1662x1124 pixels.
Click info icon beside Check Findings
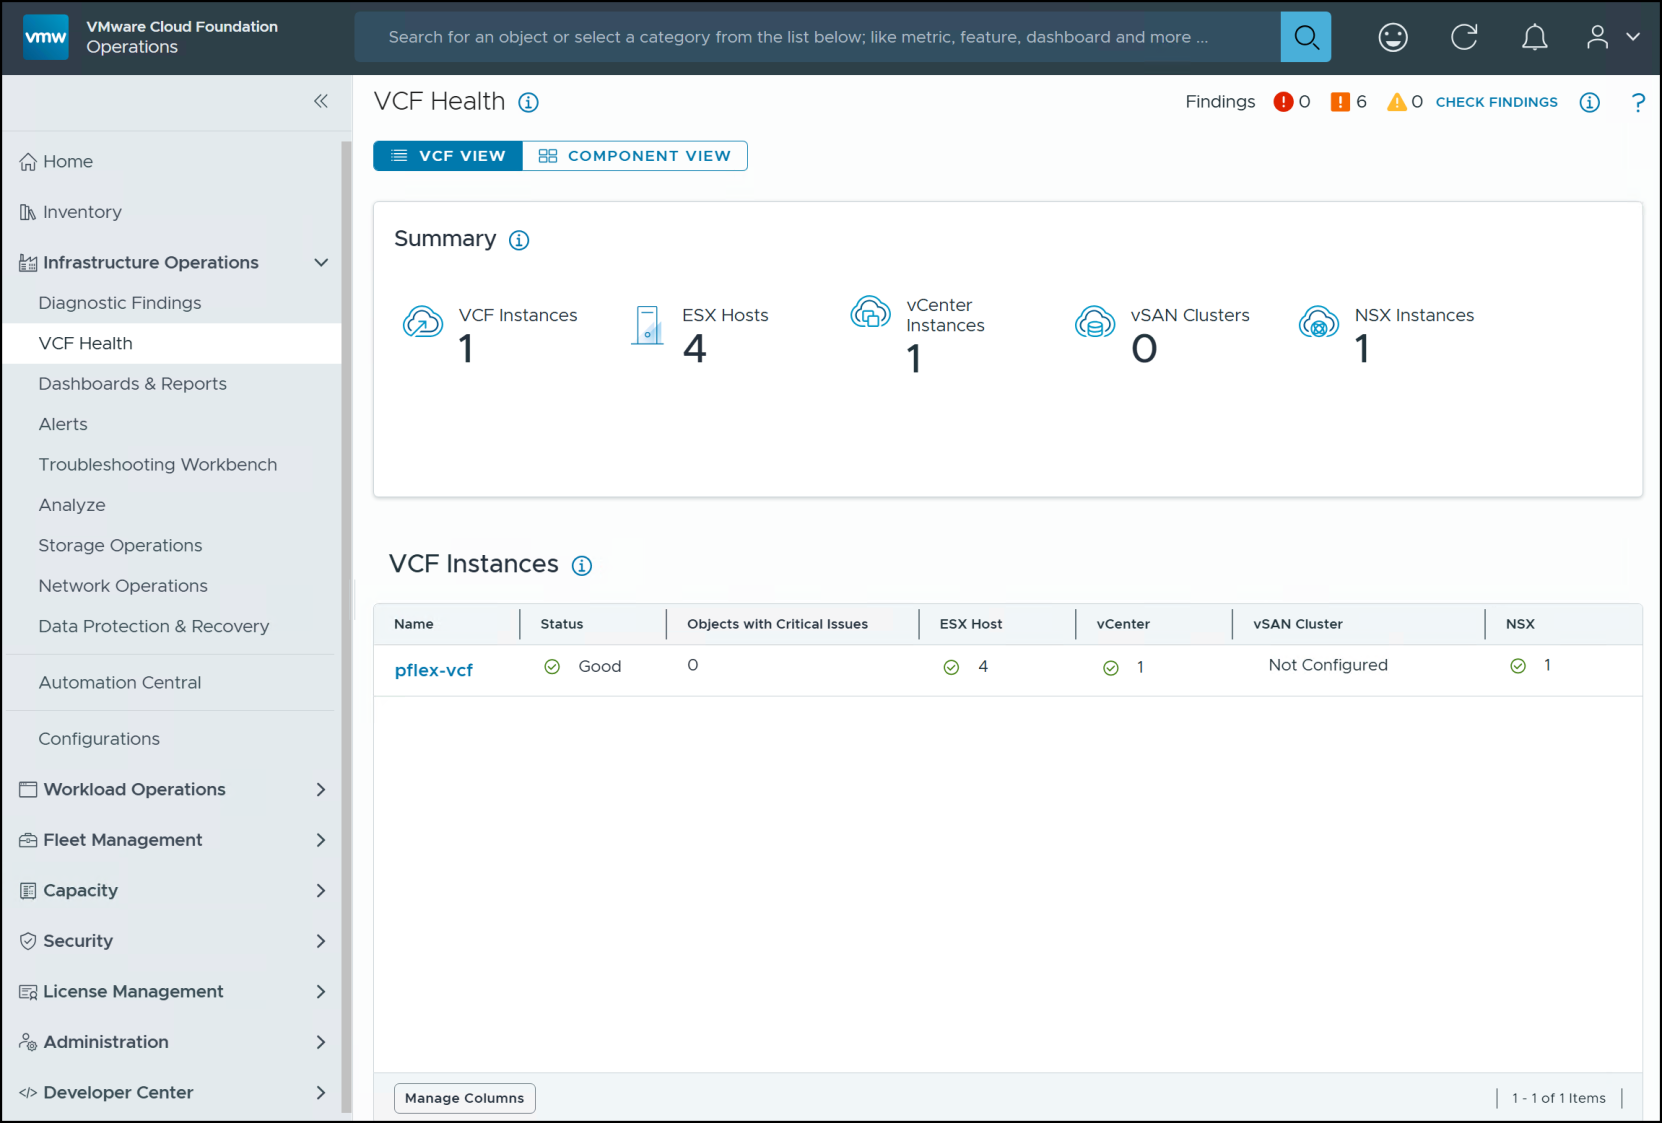pyautogui.click(x=1590, y=102)
